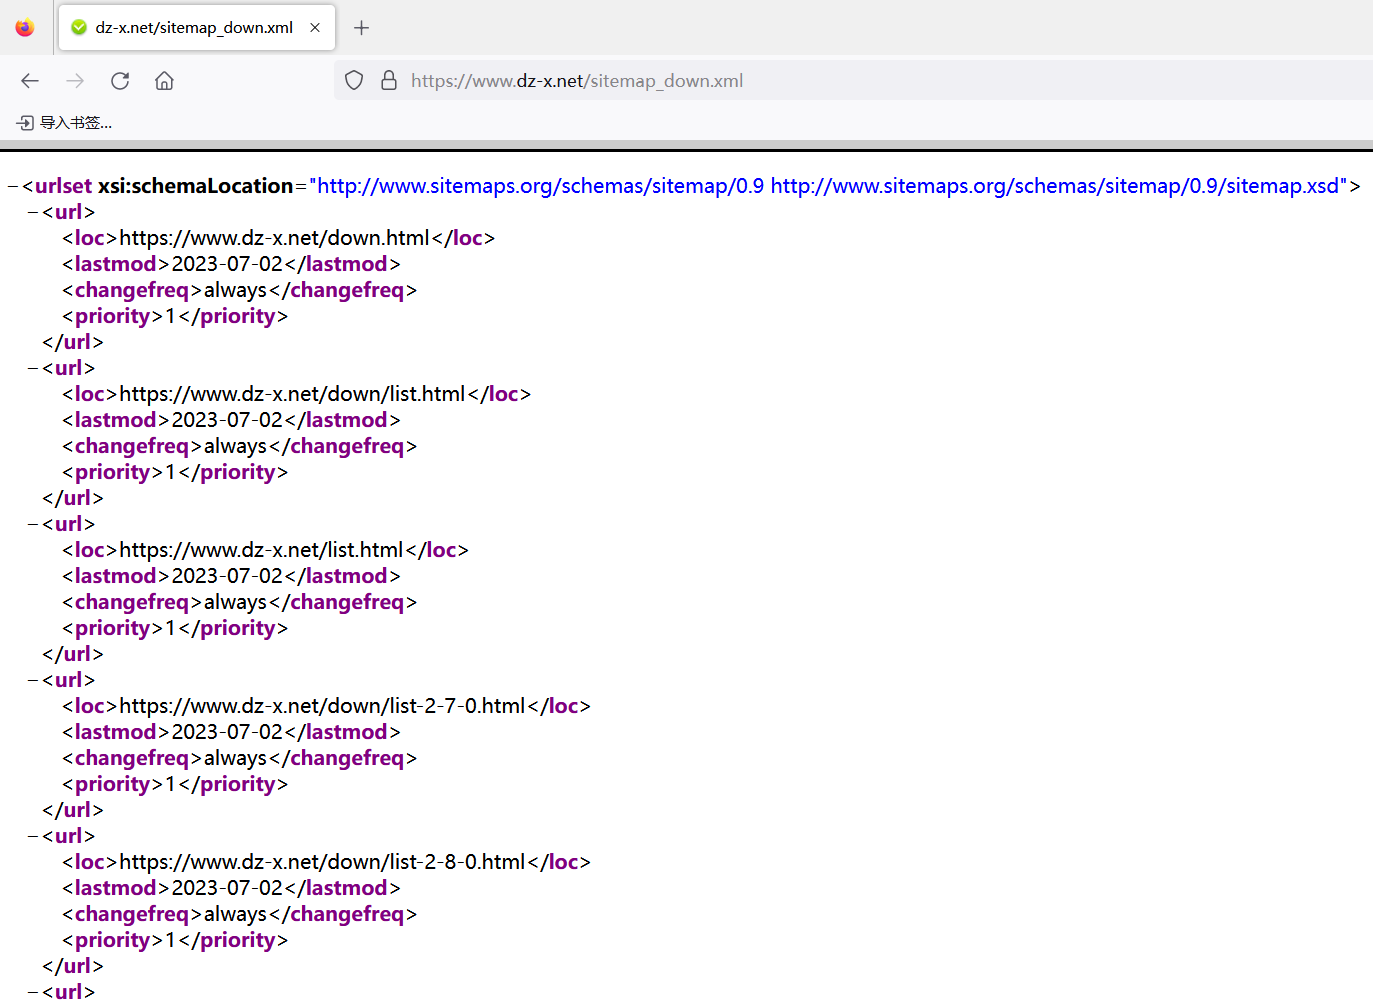Click the import bookmarks icon
The width and height of the screenshot is (1373, 1001).
point(25,123)
